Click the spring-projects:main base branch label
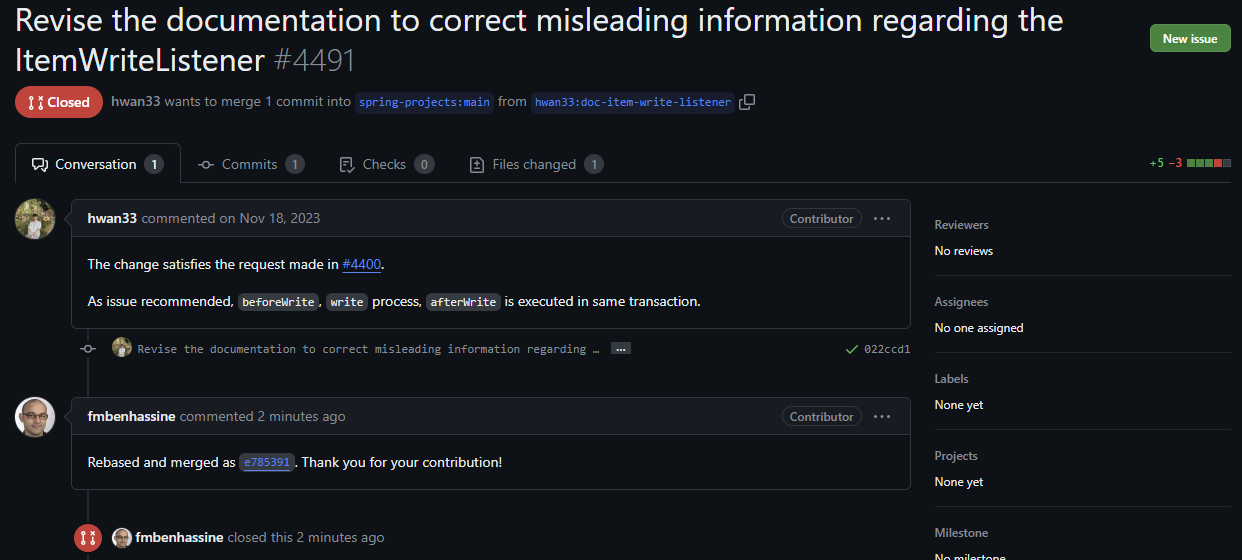The width and height of the screenshot is (1242, 560). 424,102
